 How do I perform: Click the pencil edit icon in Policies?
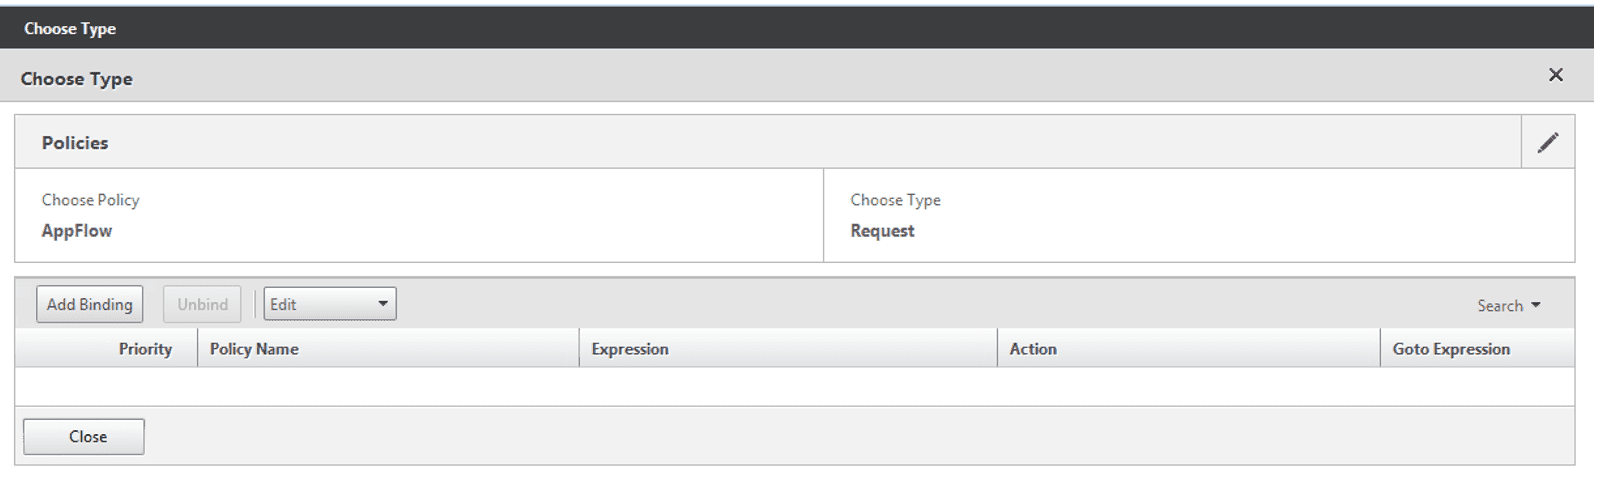click(1547, 142)
